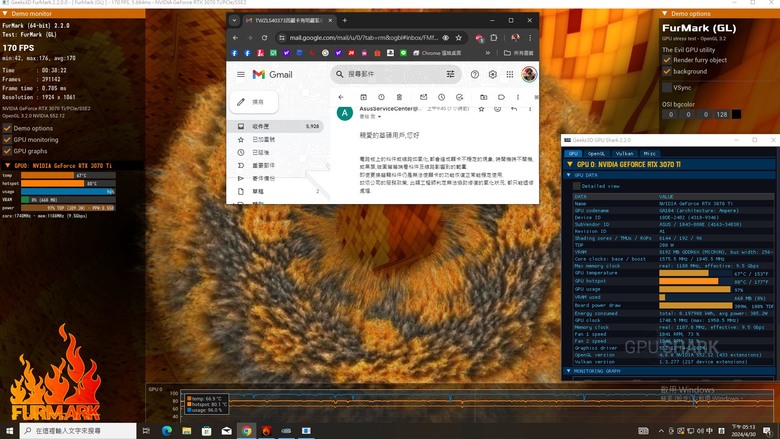The image size is (780, 439).
Task: Switch to OpenGL tab in GPU Shark
Action: pyautogui.click(x=596, y=154)
